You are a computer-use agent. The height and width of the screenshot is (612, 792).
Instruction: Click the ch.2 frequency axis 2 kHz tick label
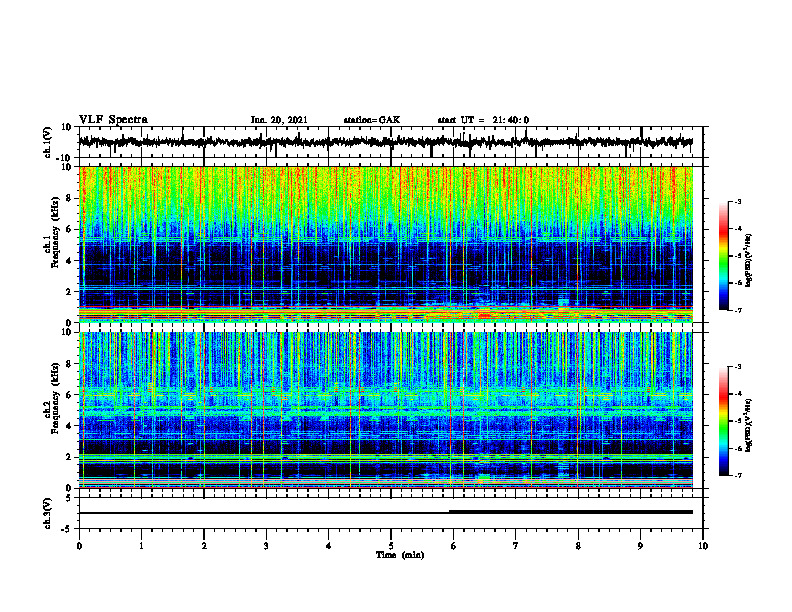(69, 457)
